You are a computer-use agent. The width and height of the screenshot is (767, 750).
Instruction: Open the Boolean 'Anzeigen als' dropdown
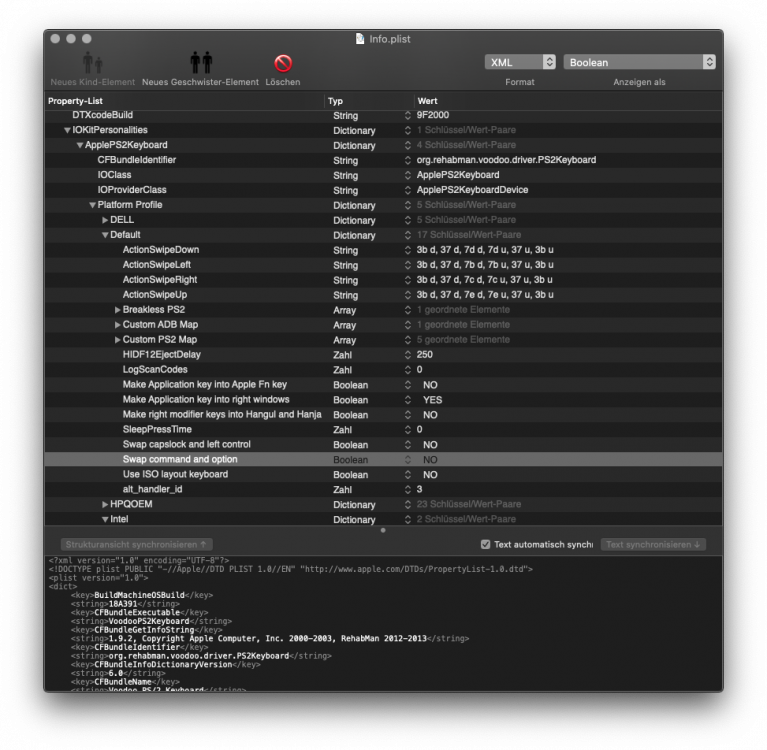(639, 62)
